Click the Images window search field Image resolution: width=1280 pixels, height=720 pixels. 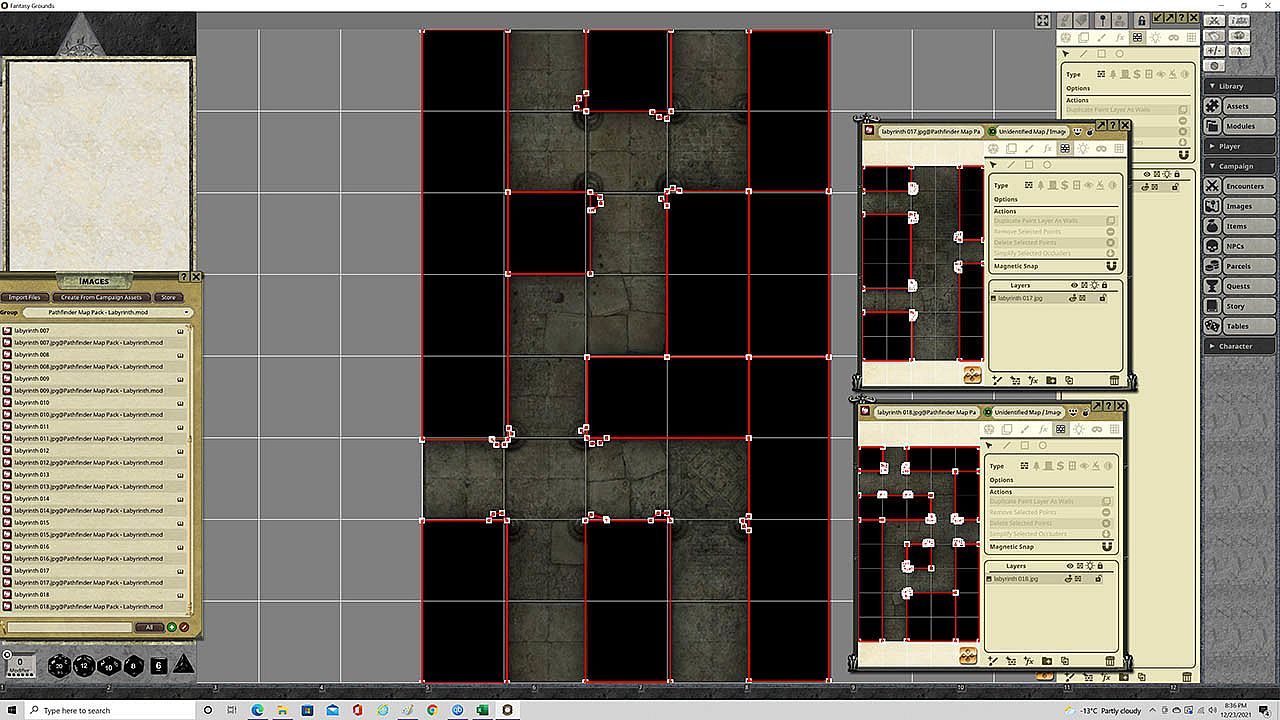[70, 627]
